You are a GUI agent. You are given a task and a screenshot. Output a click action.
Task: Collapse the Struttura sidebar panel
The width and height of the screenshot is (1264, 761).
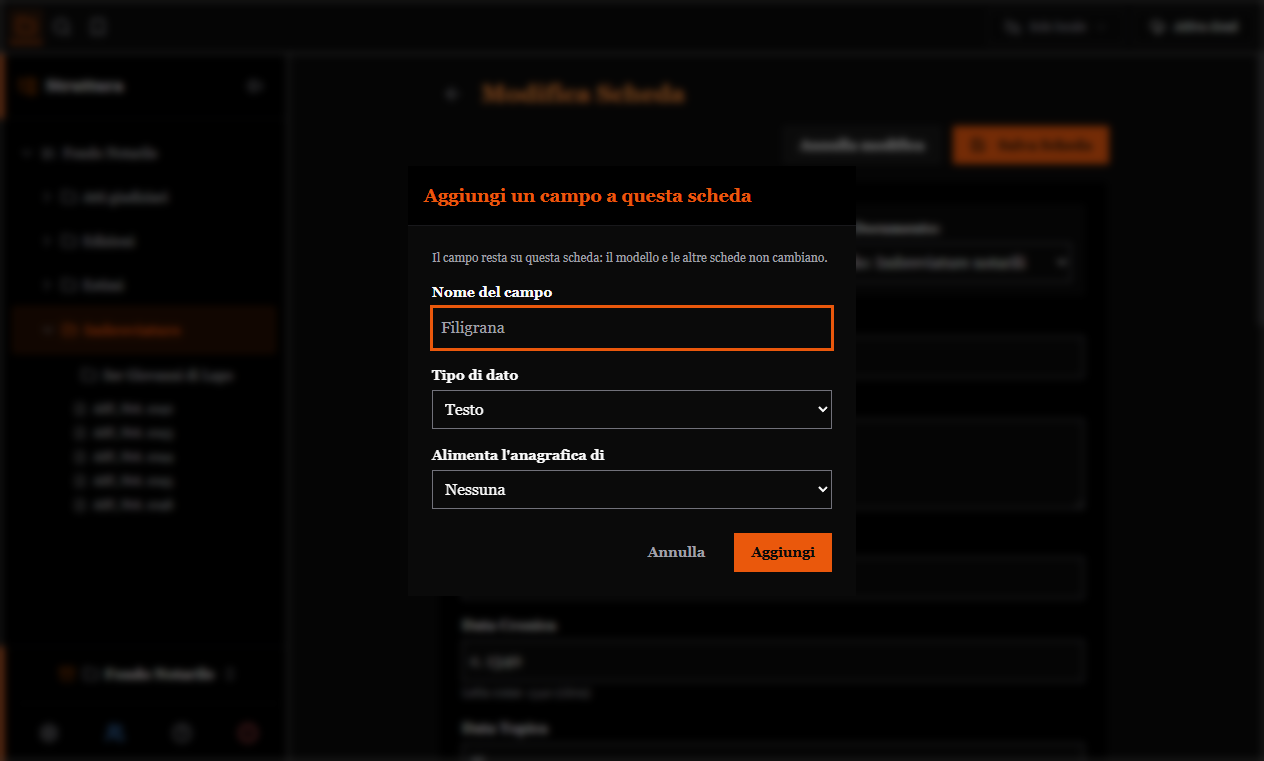[x=254, y=86]
